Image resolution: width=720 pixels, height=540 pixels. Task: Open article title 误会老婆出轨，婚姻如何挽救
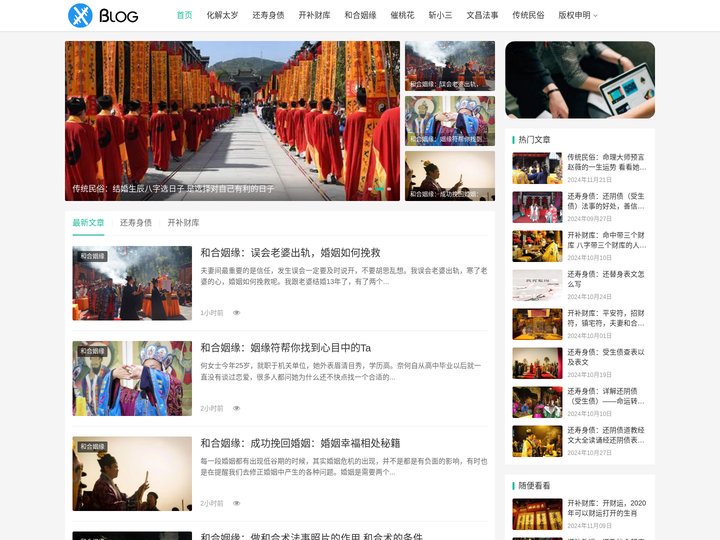click(290, 253)
